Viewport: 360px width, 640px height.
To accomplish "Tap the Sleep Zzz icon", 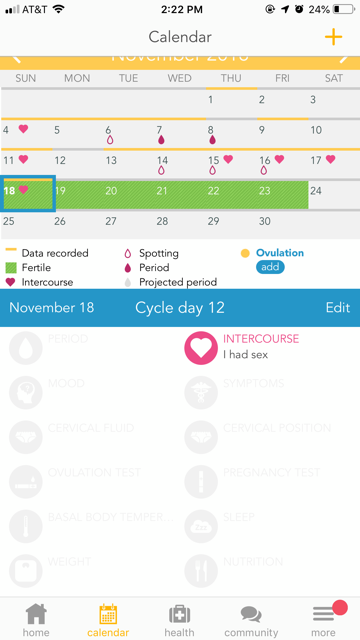I will point(201,526).
